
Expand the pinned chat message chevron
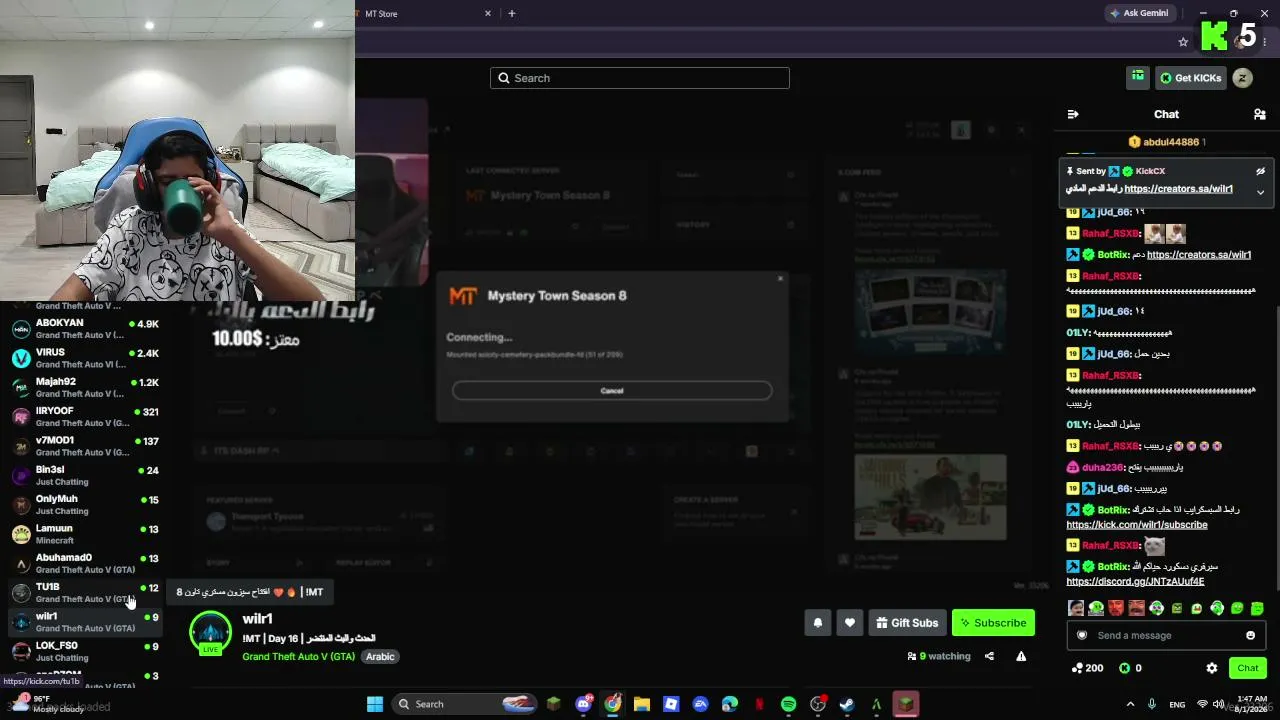1260,192
